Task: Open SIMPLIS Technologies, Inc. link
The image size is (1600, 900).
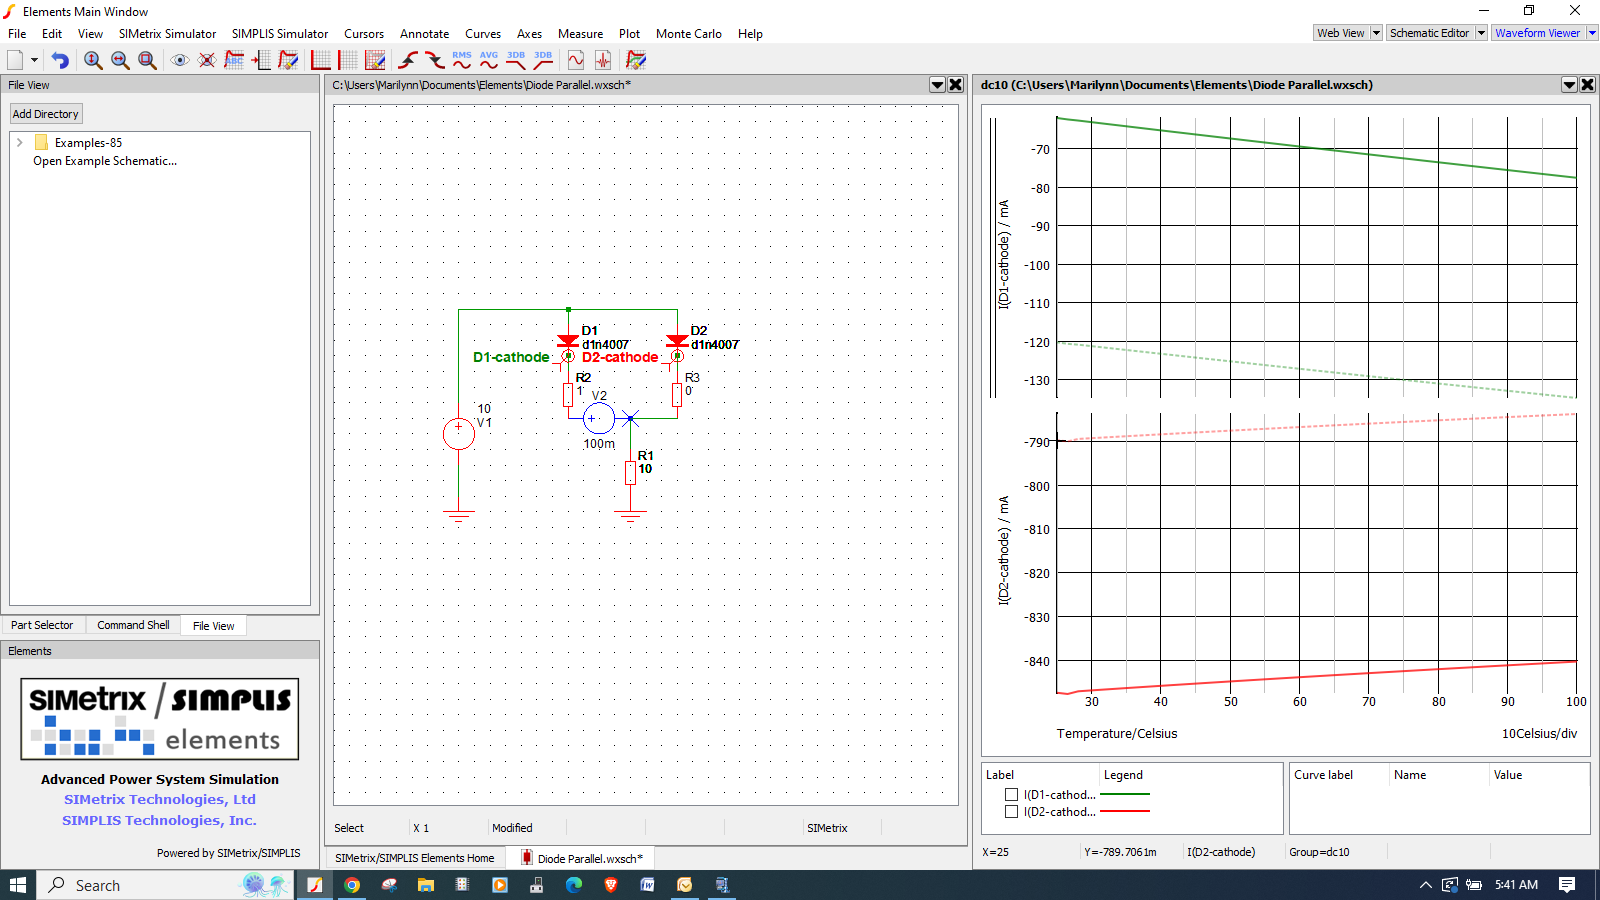Action: (160, 820)
